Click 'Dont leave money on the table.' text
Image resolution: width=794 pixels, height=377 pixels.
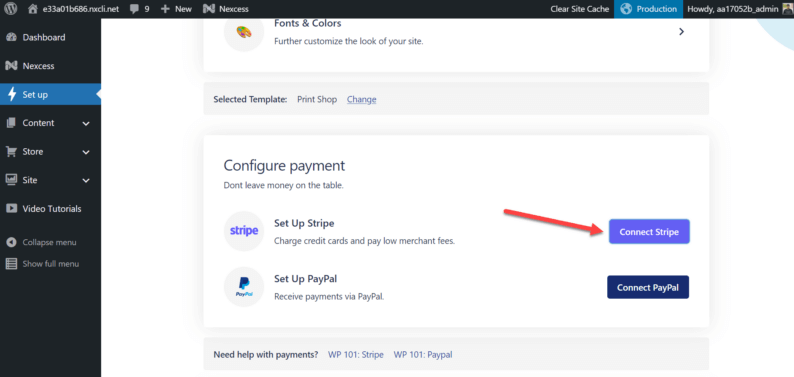[284, 186]
